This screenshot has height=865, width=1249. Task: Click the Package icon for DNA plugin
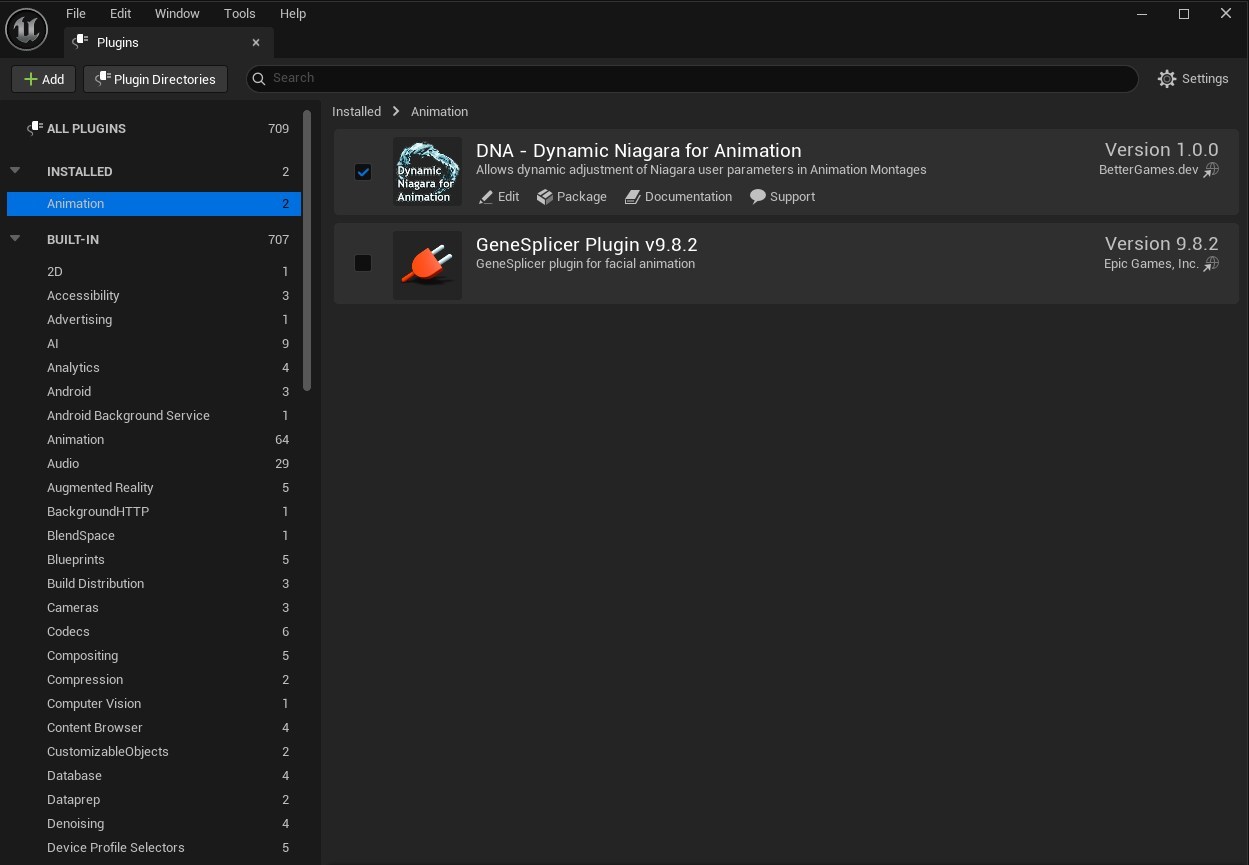545,196
